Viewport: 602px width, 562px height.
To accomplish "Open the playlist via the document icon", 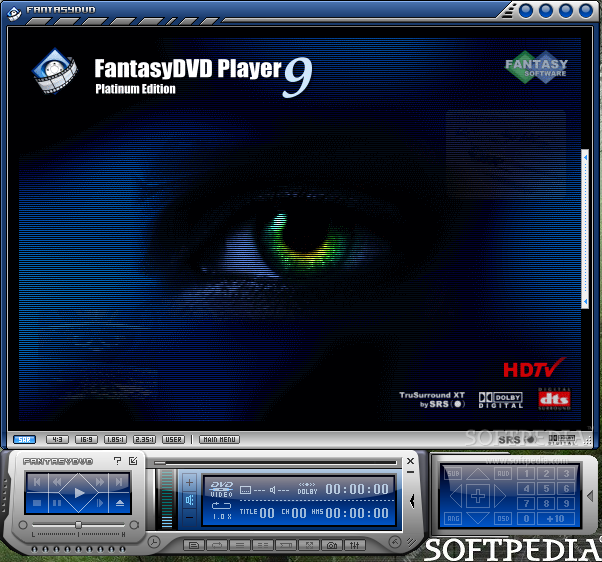I will tap(194, 545).
